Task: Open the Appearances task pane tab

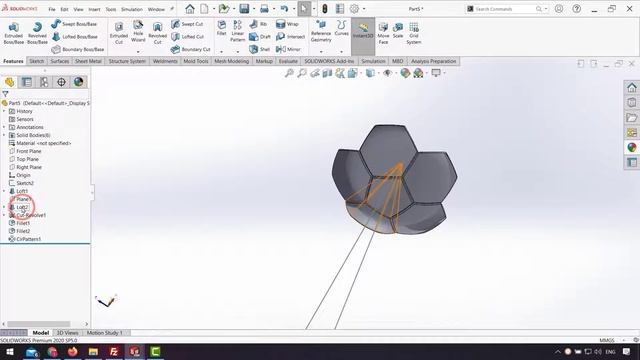Action: tap(631, 147)
